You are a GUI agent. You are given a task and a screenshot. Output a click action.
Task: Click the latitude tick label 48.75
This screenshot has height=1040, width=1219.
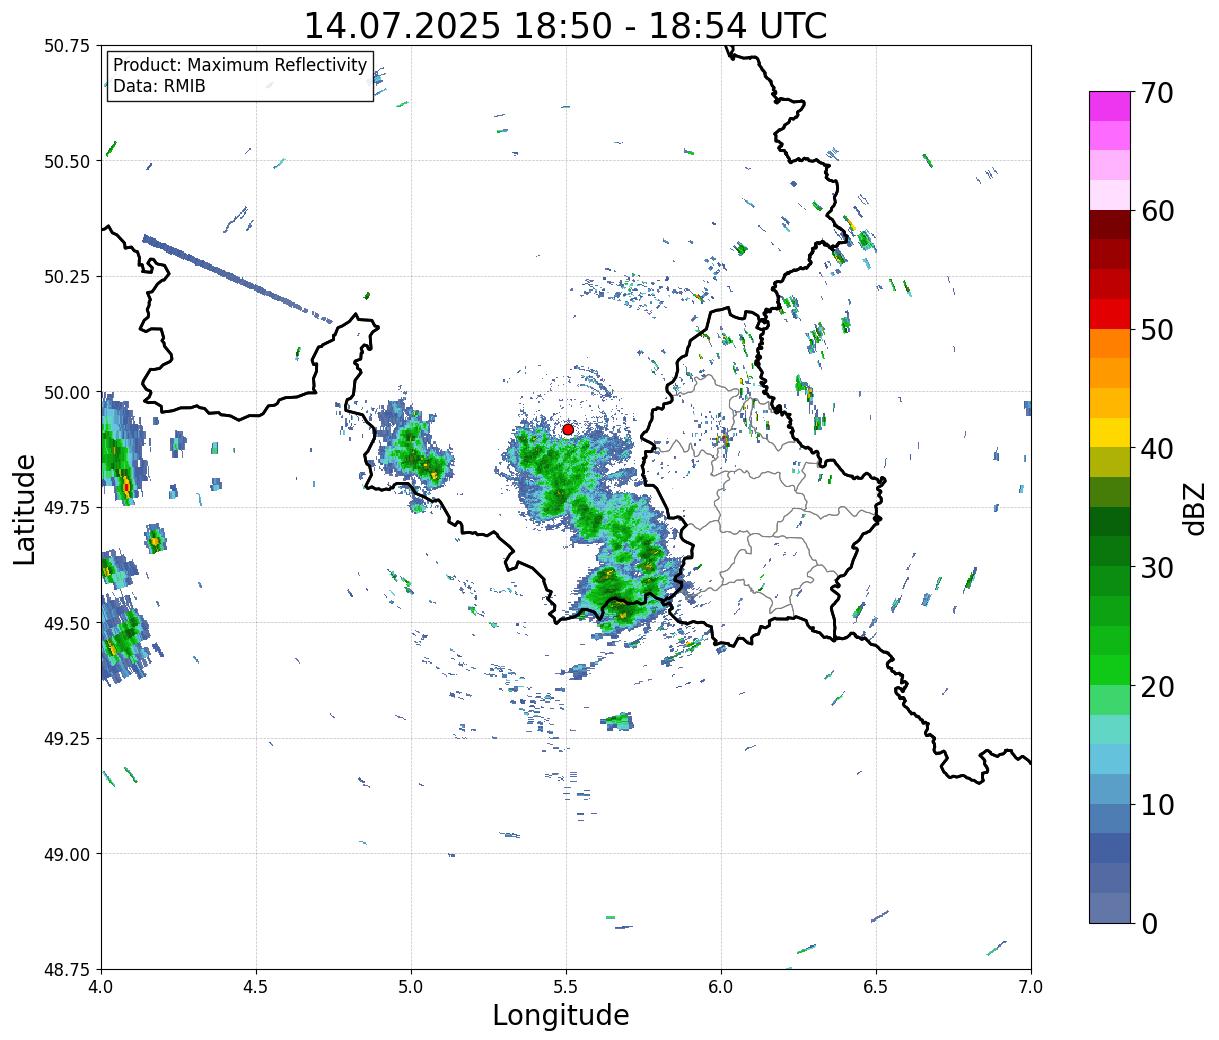coord(67,970)
